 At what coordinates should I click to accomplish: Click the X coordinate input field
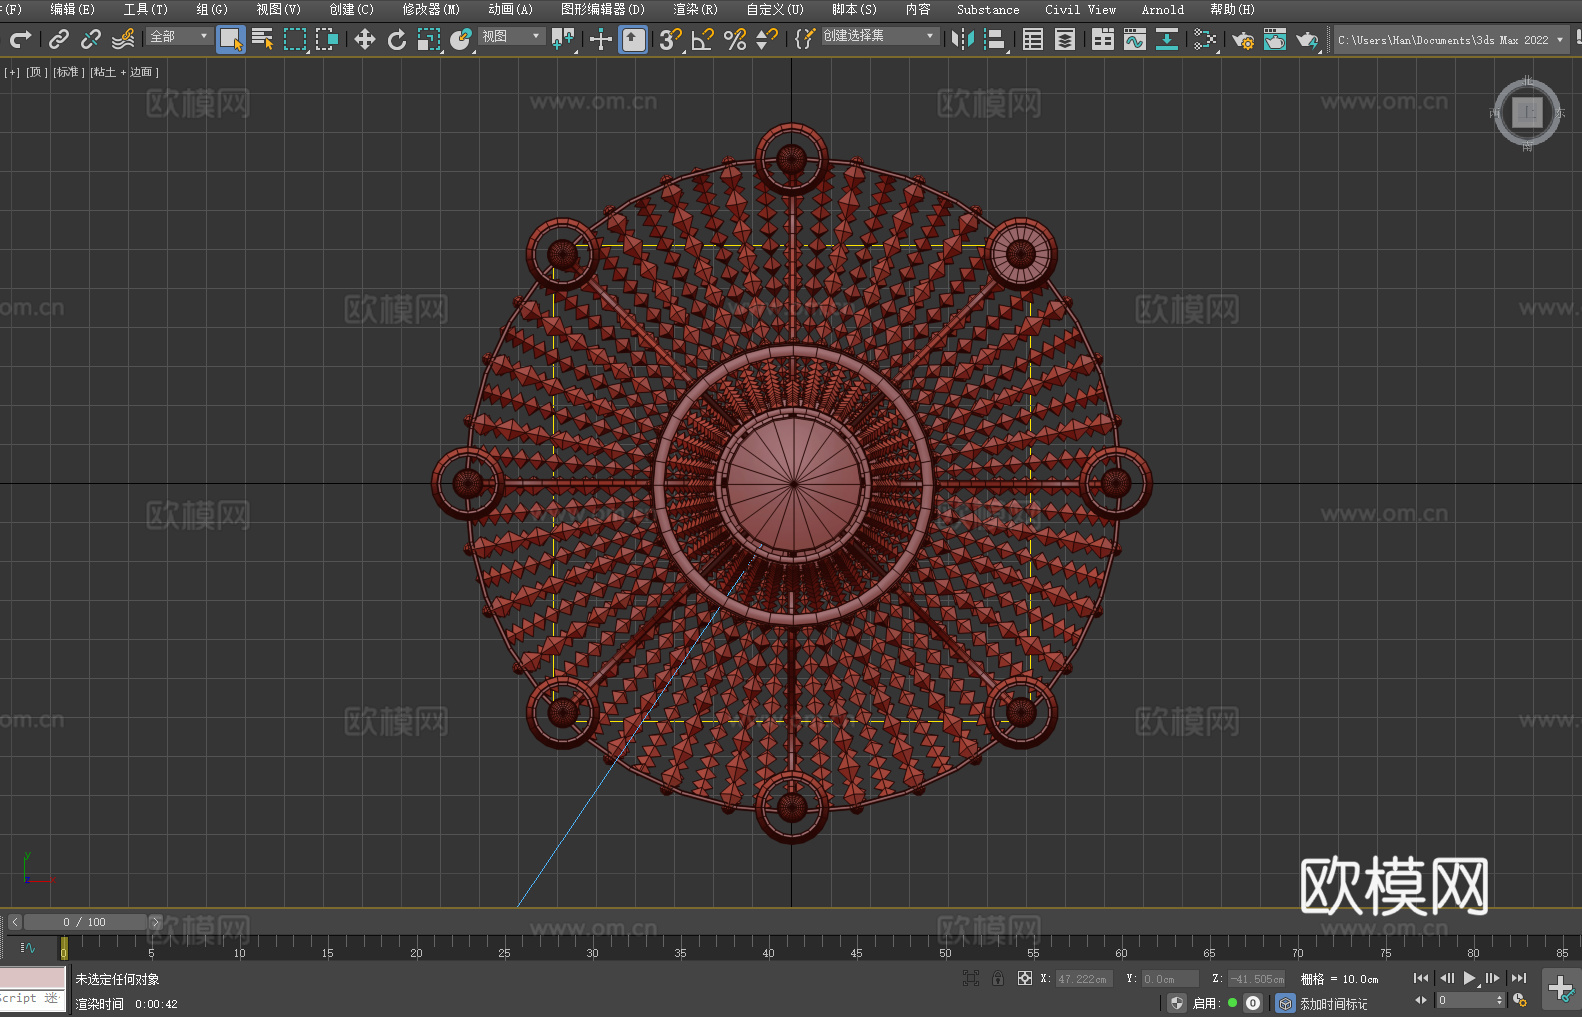(1082, 979)
